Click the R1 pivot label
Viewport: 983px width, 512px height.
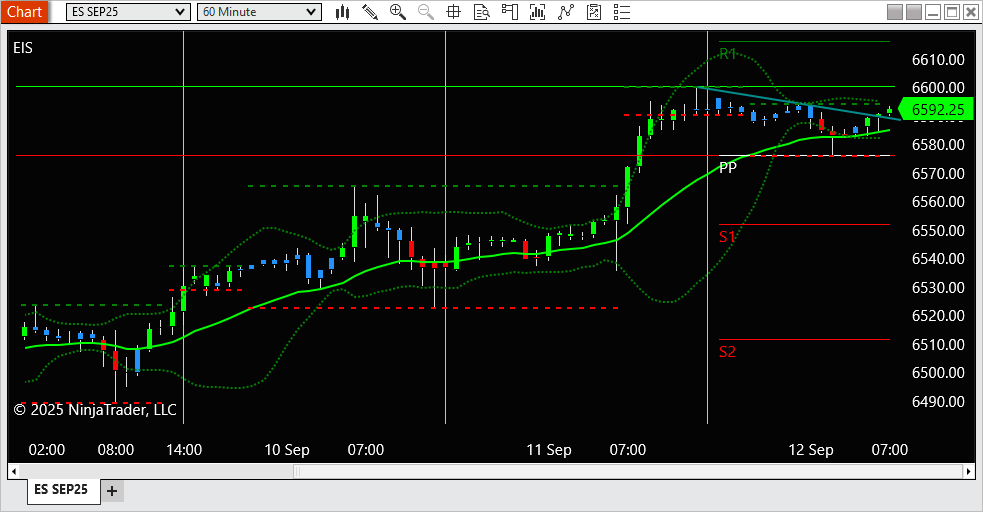pos(727,54)
